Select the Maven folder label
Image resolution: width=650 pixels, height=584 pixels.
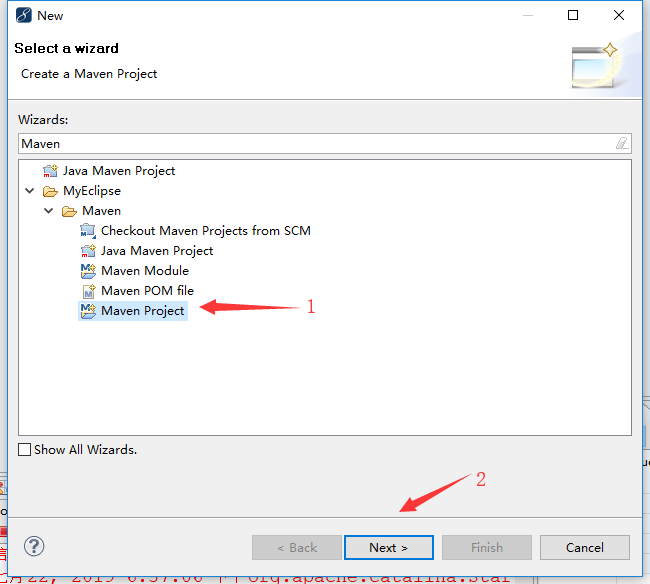click(102, 211)
